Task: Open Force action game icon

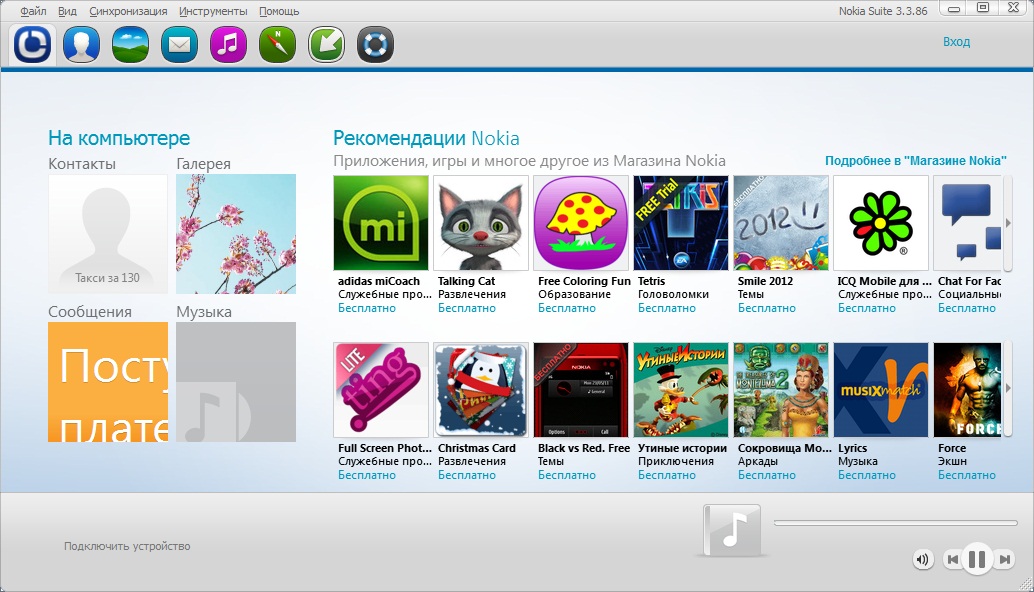Action: tap(968, 390)
